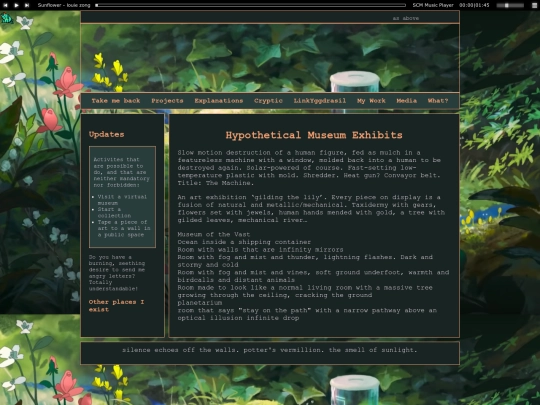Adjust the music player volume slider
This screenshot has width=540, height=405.
click(510, 5)
